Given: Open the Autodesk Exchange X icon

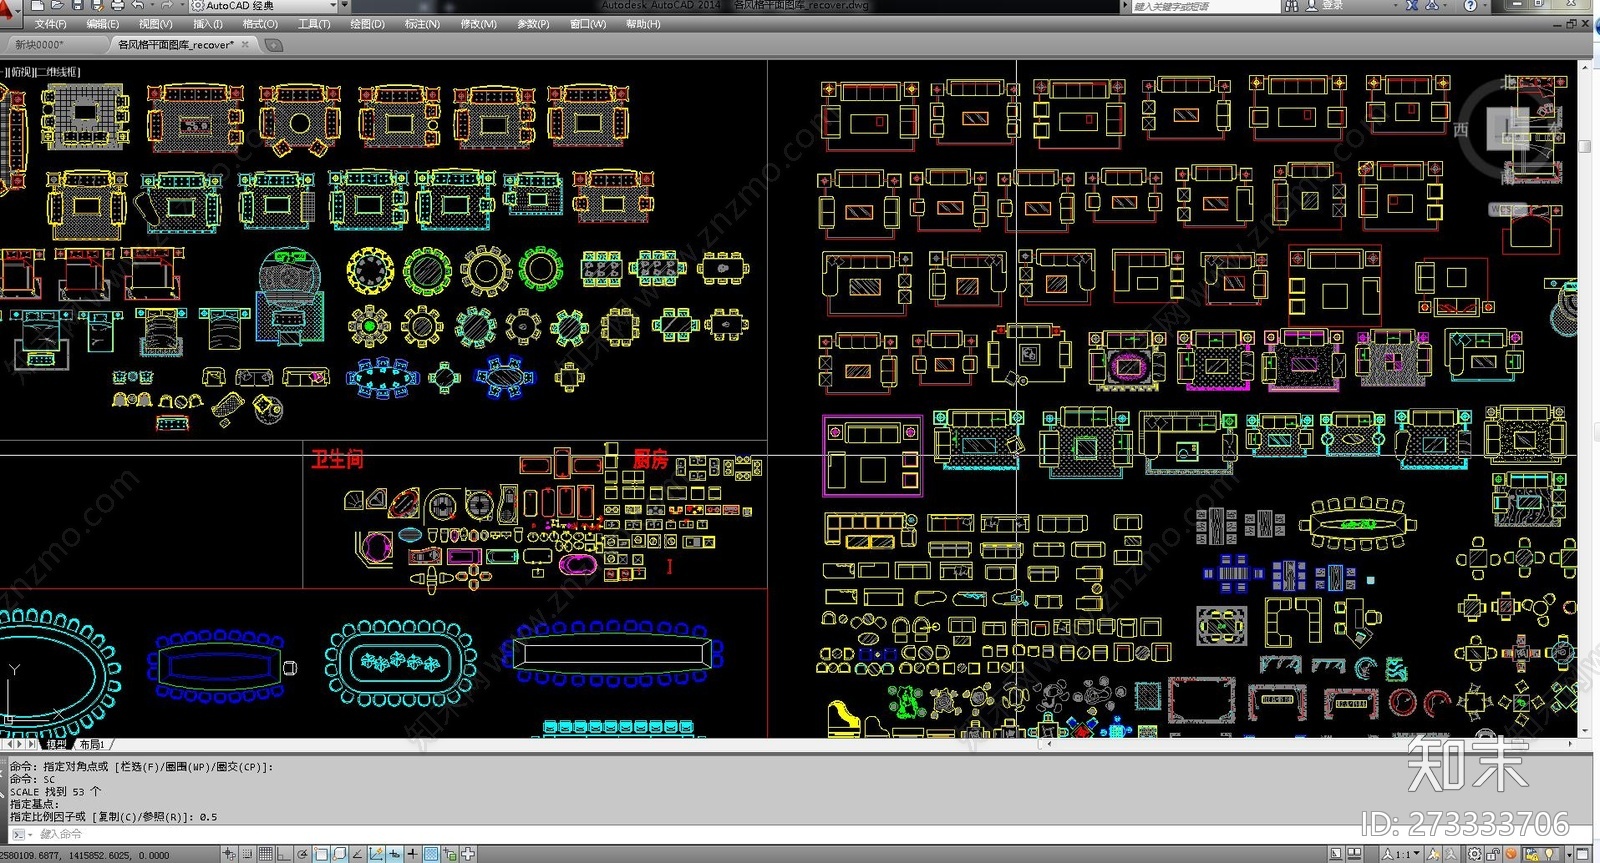Looking at the screenshot, I should click(x=1412, y=6).
